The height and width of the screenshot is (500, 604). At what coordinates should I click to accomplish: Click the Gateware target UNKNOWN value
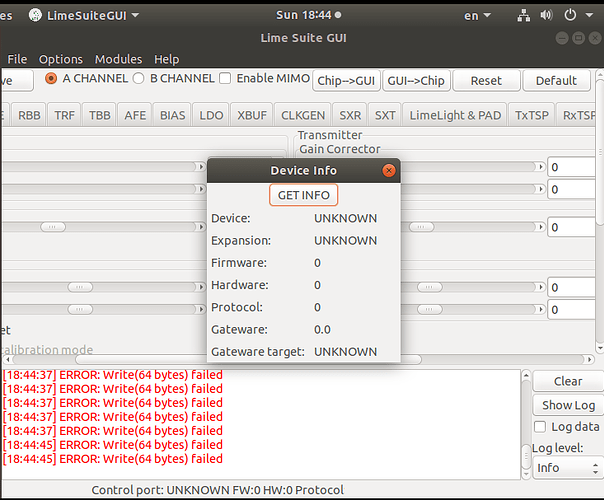coord(346,352)
